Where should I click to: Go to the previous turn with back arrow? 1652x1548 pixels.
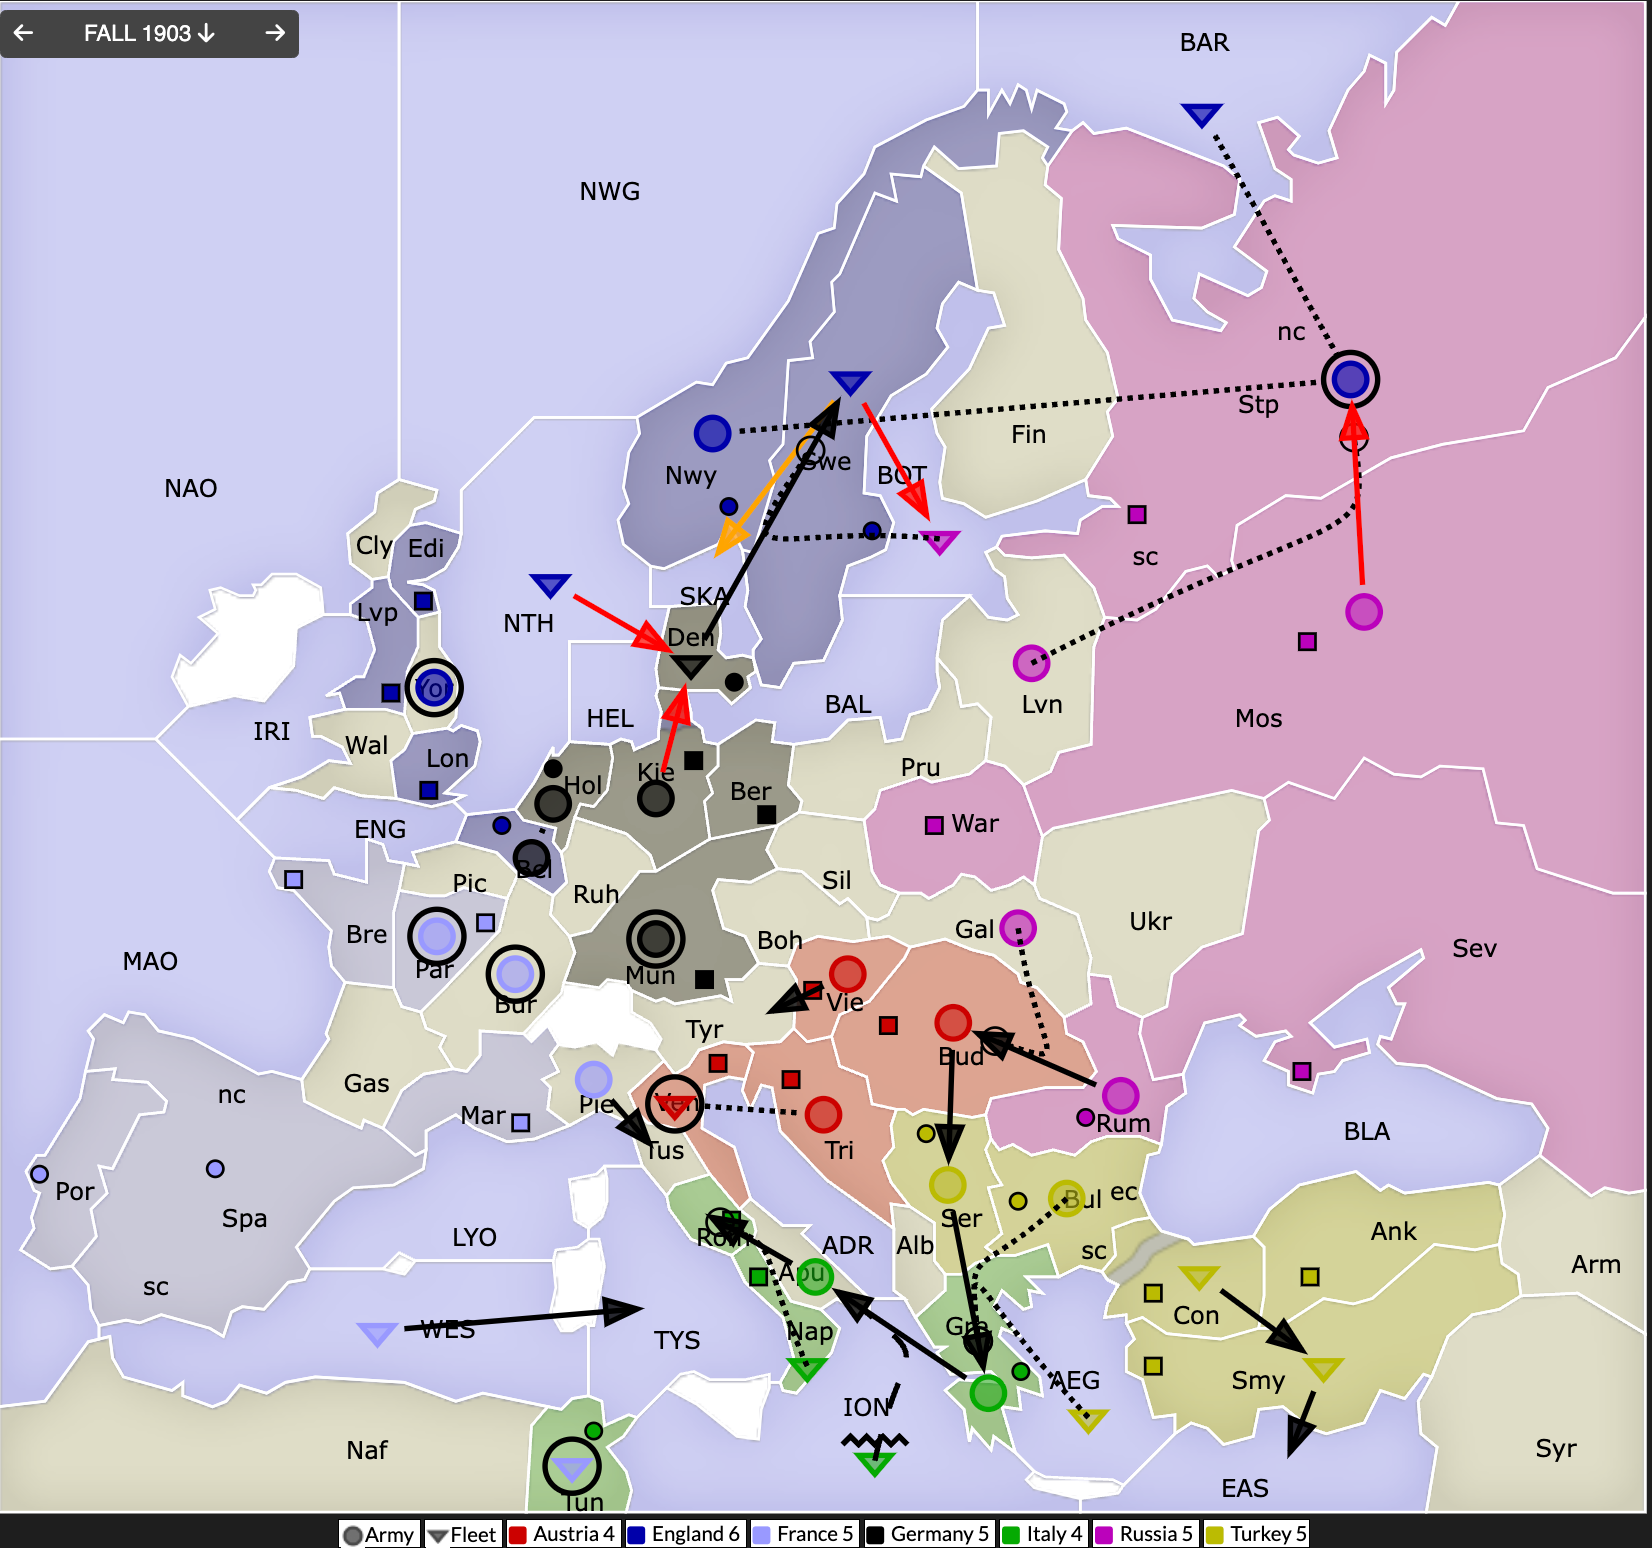pos(24,33)
